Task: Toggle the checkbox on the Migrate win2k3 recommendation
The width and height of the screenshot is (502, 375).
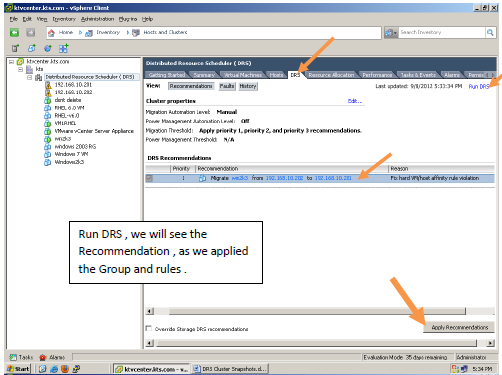Action: tap(149, 178)
